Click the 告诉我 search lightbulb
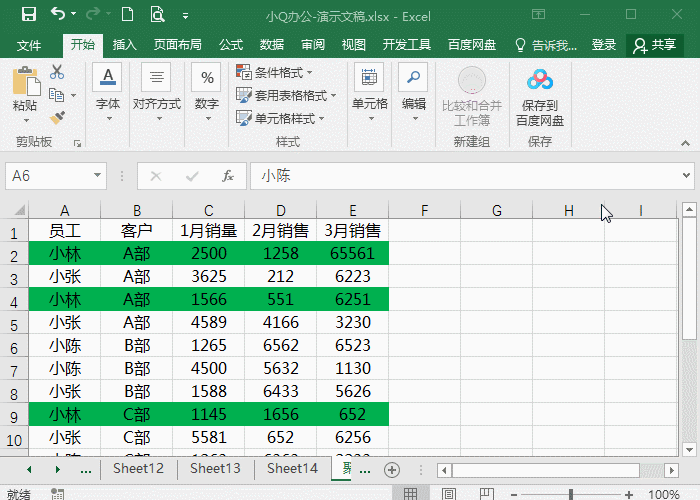700x500 pixels. [520, 45]
